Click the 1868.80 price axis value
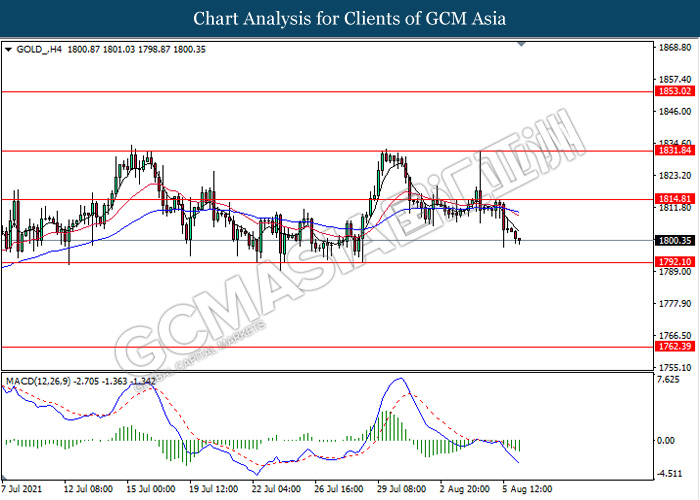The width and height of the screenshot is (700, 500). pos(675,47)
